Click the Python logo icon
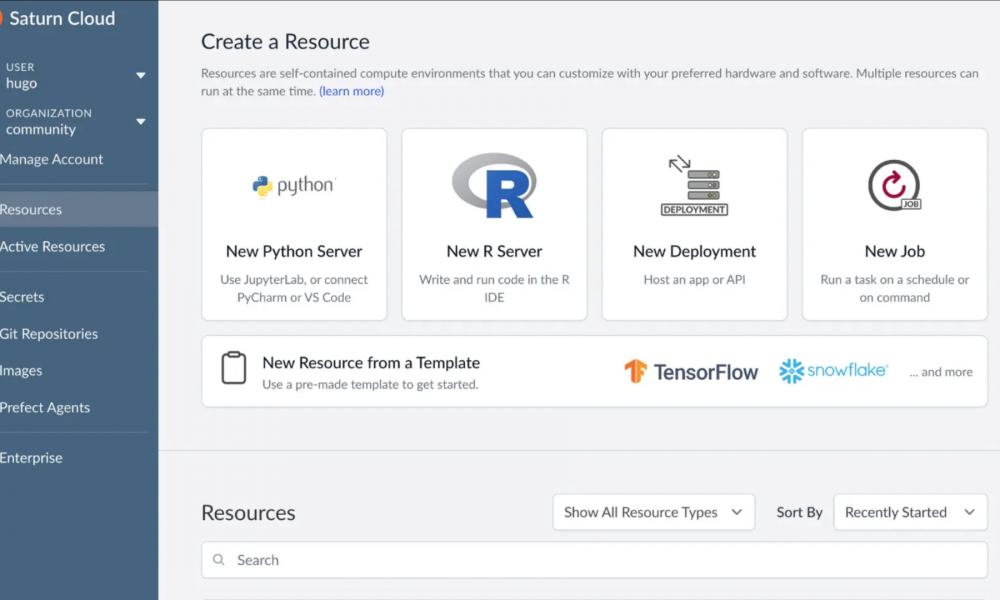 294,186
